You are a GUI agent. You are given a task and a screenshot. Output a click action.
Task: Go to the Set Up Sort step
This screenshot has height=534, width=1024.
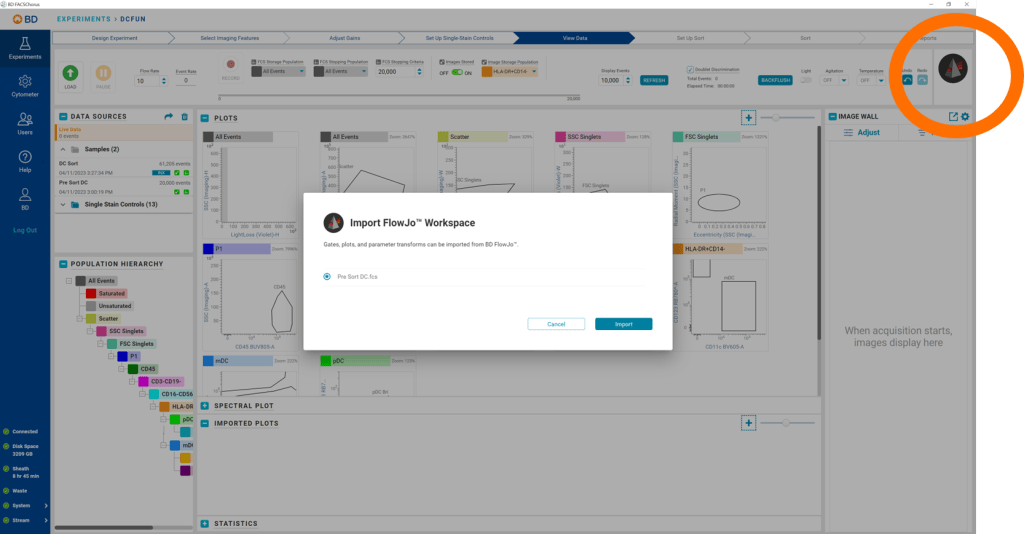(x=690, y=38)
